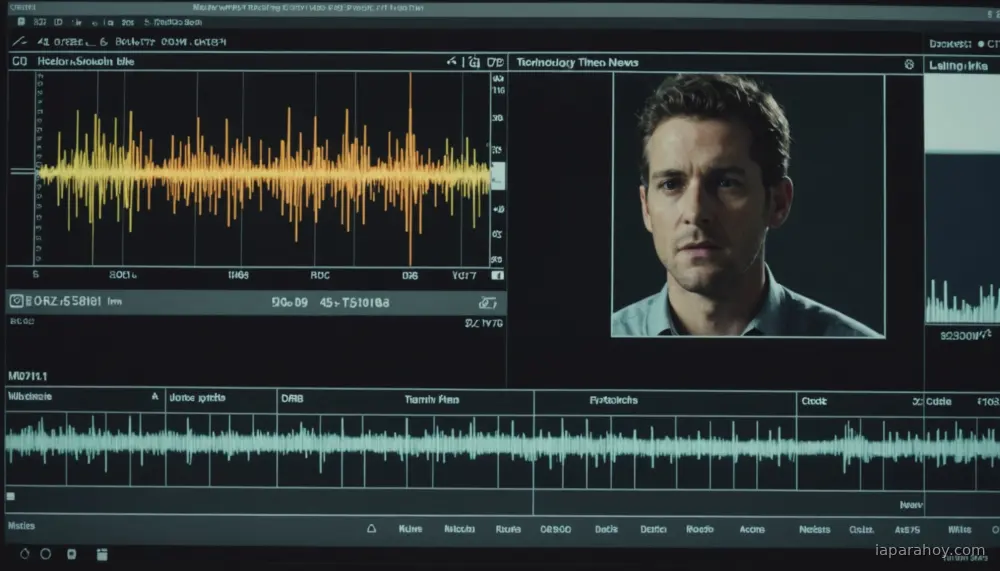
Task: Click the 'D36' axis label under orange waveform
Action: click(x=409, y=276)
